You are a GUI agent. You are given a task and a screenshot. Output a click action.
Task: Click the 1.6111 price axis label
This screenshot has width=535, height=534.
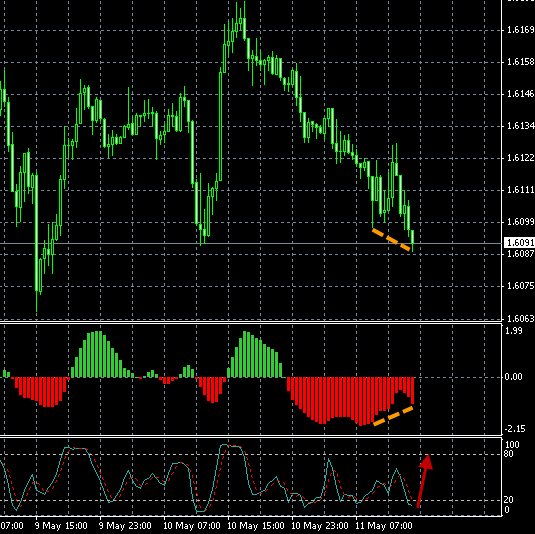[x=521, y=190]
